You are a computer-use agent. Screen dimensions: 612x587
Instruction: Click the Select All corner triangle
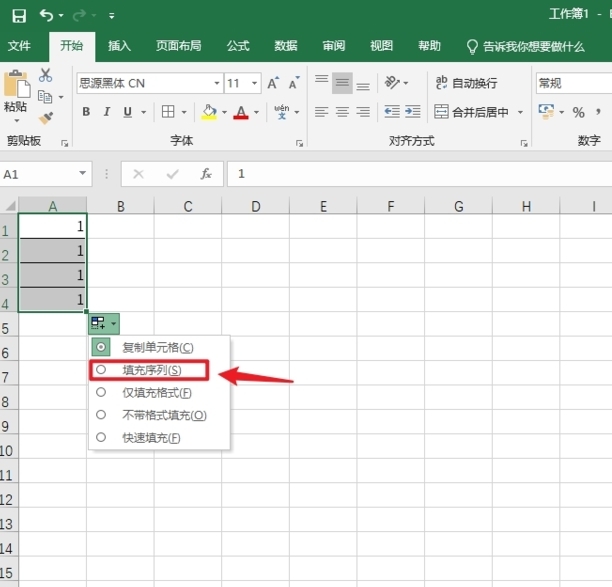(x=10, y=206)
